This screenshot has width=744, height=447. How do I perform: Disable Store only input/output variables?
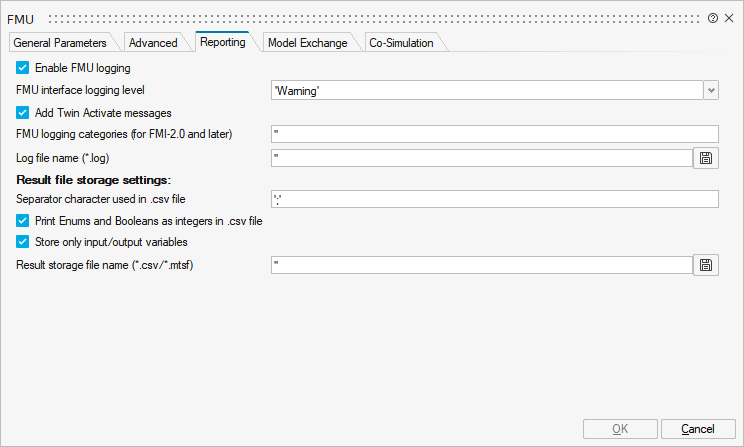tap(23, 241)
